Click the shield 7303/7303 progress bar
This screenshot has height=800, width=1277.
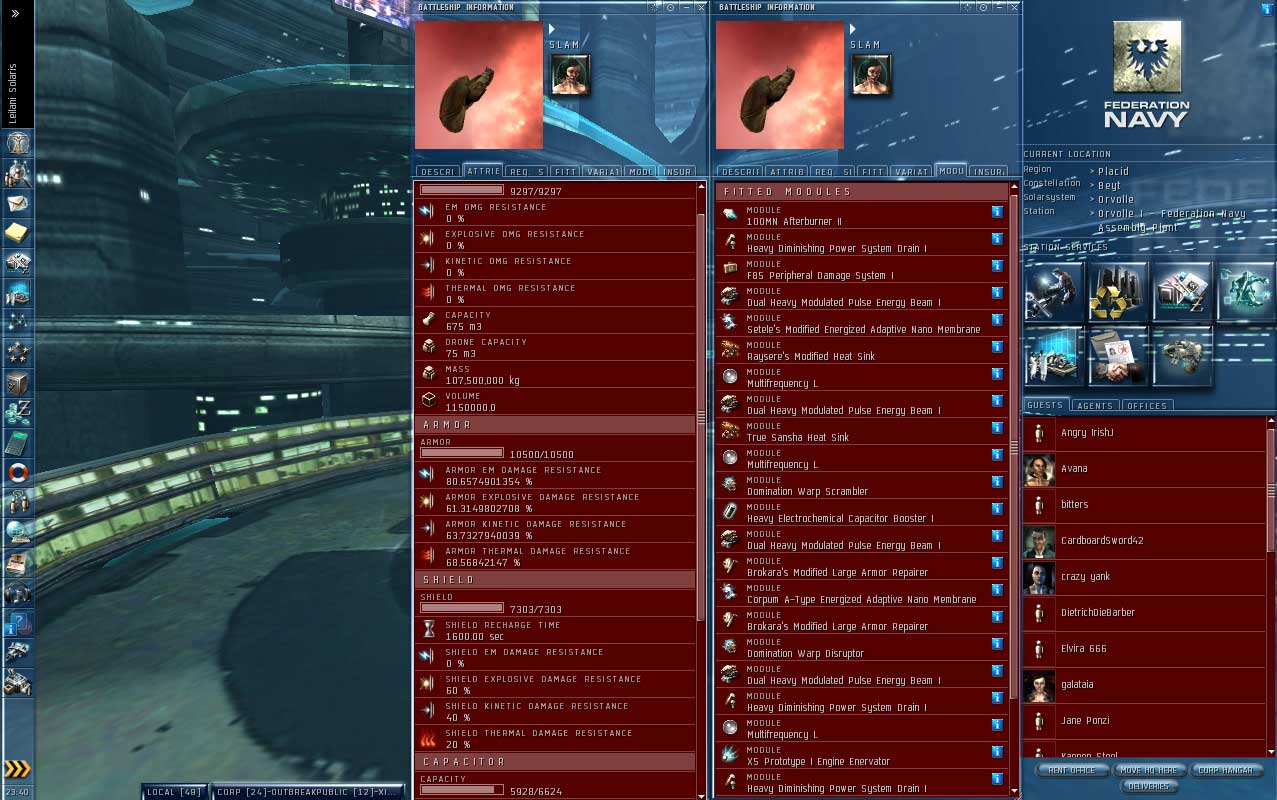[x=462, y=607]
